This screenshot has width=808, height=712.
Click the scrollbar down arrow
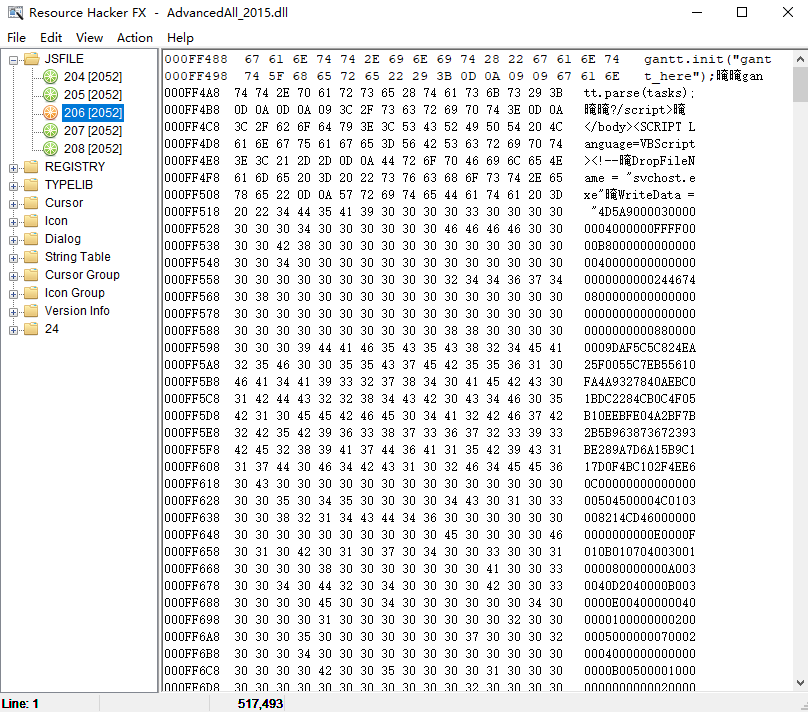[x=800, y=683]
